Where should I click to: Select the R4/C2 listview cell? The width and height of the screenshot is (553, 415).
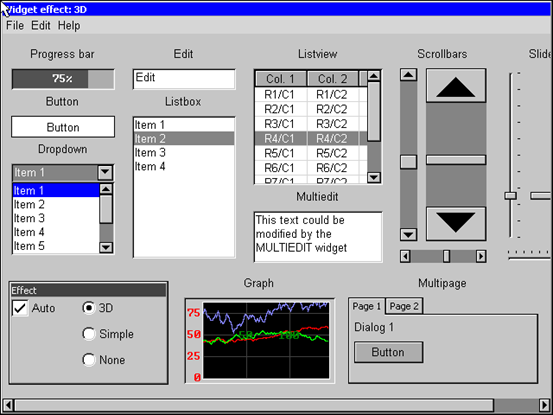(332, 139)
